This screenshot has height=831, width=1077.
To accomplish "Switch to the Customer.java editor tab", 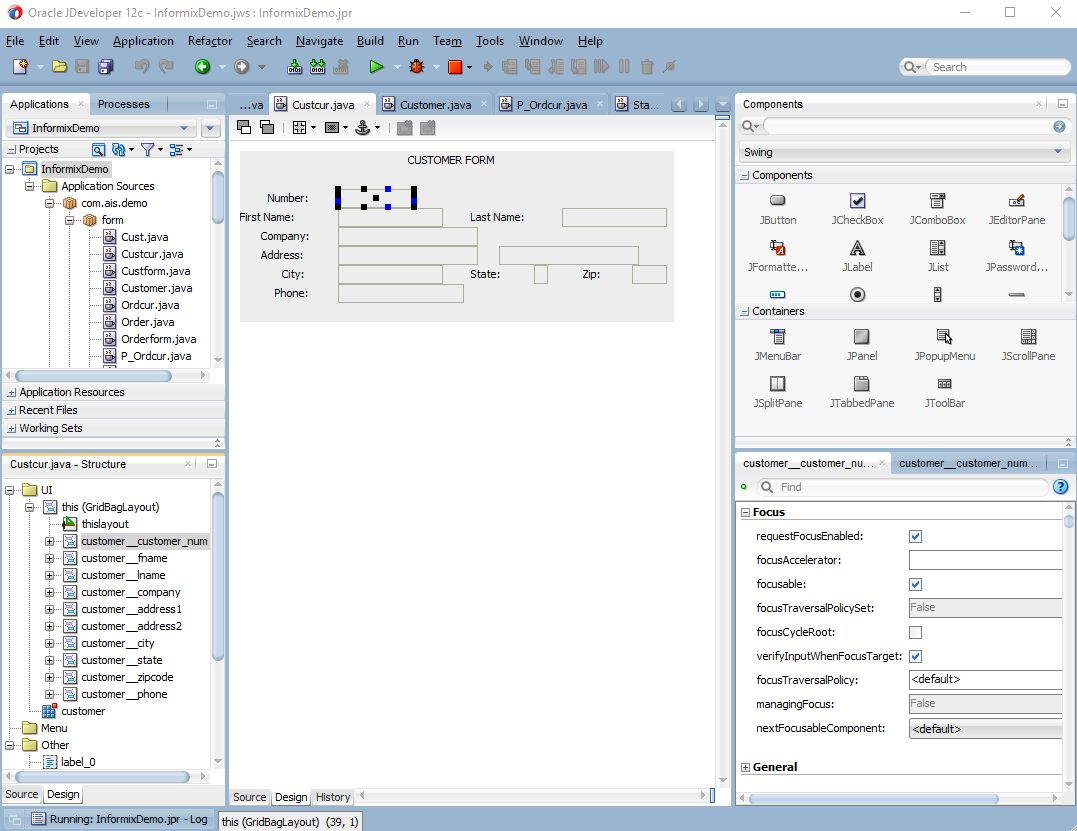I will [435, 105].
